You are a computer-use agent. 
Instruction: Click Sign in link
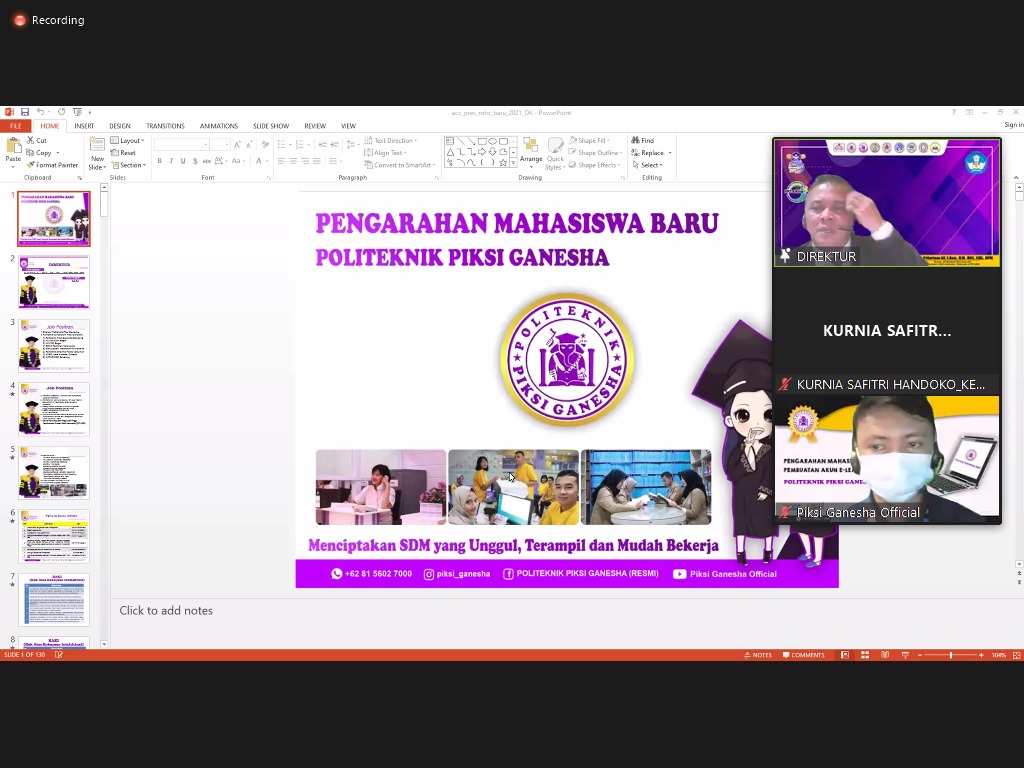1014,125
